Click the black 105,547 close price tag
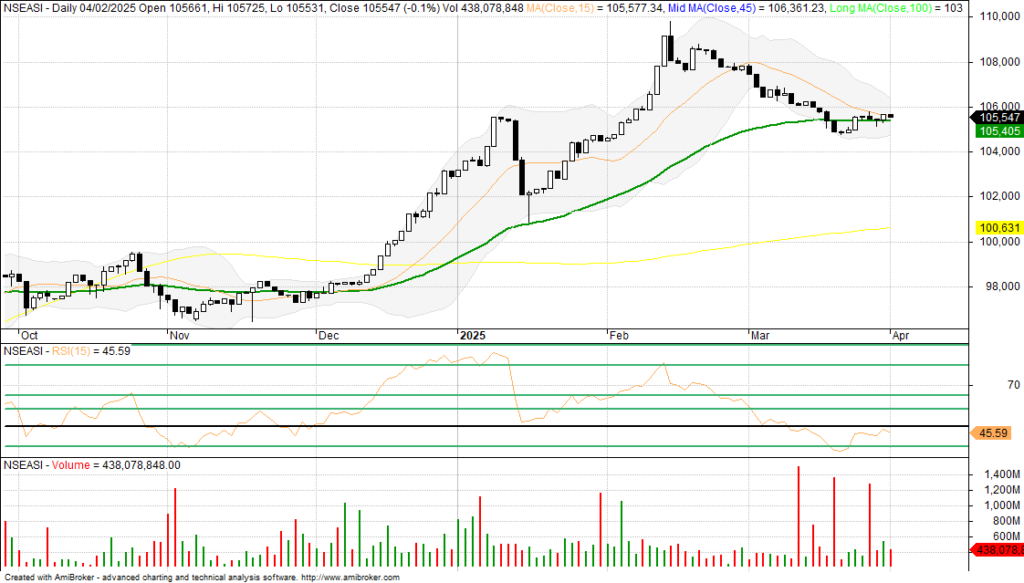The image size is (1024, 583). (x=996, y=118)
